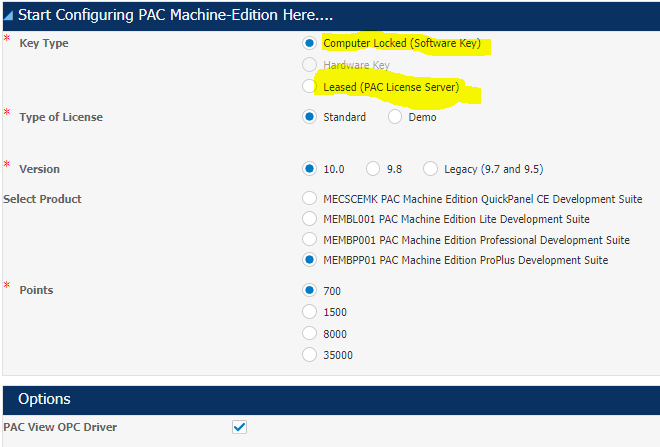Choose version 10.0
This screenshot has height=447, width=660.
click(x=309, y=169)
